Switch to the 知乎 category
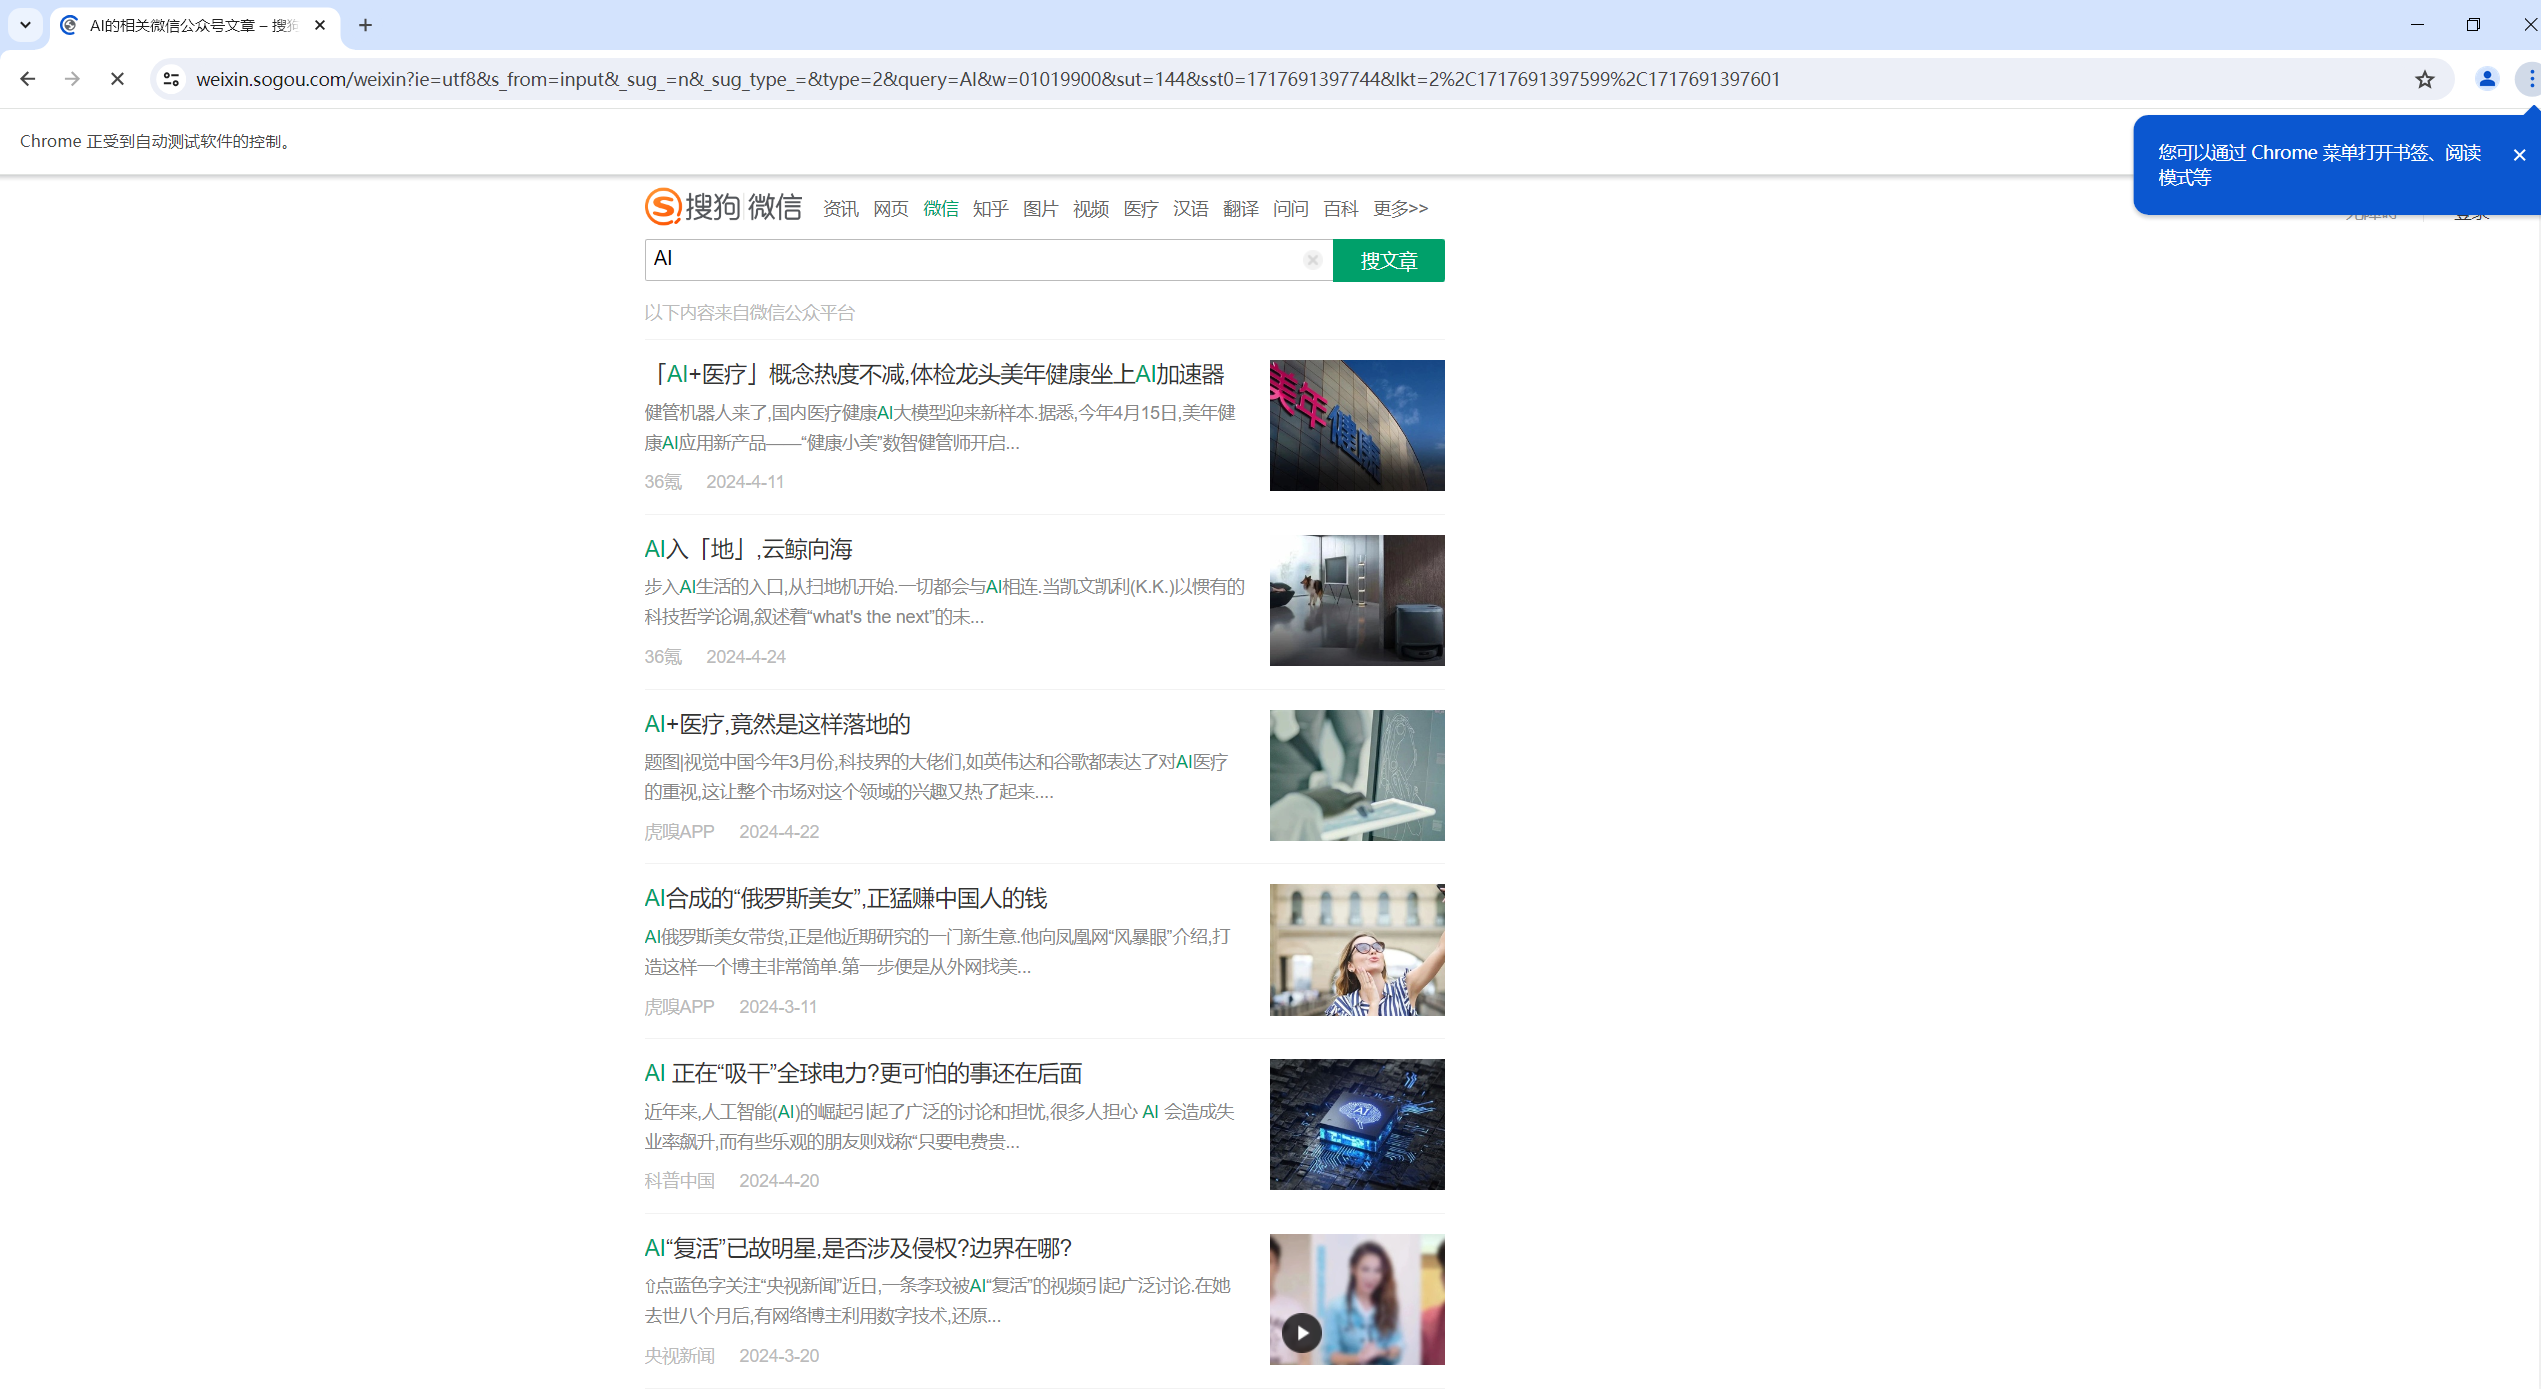 [990, 208]
